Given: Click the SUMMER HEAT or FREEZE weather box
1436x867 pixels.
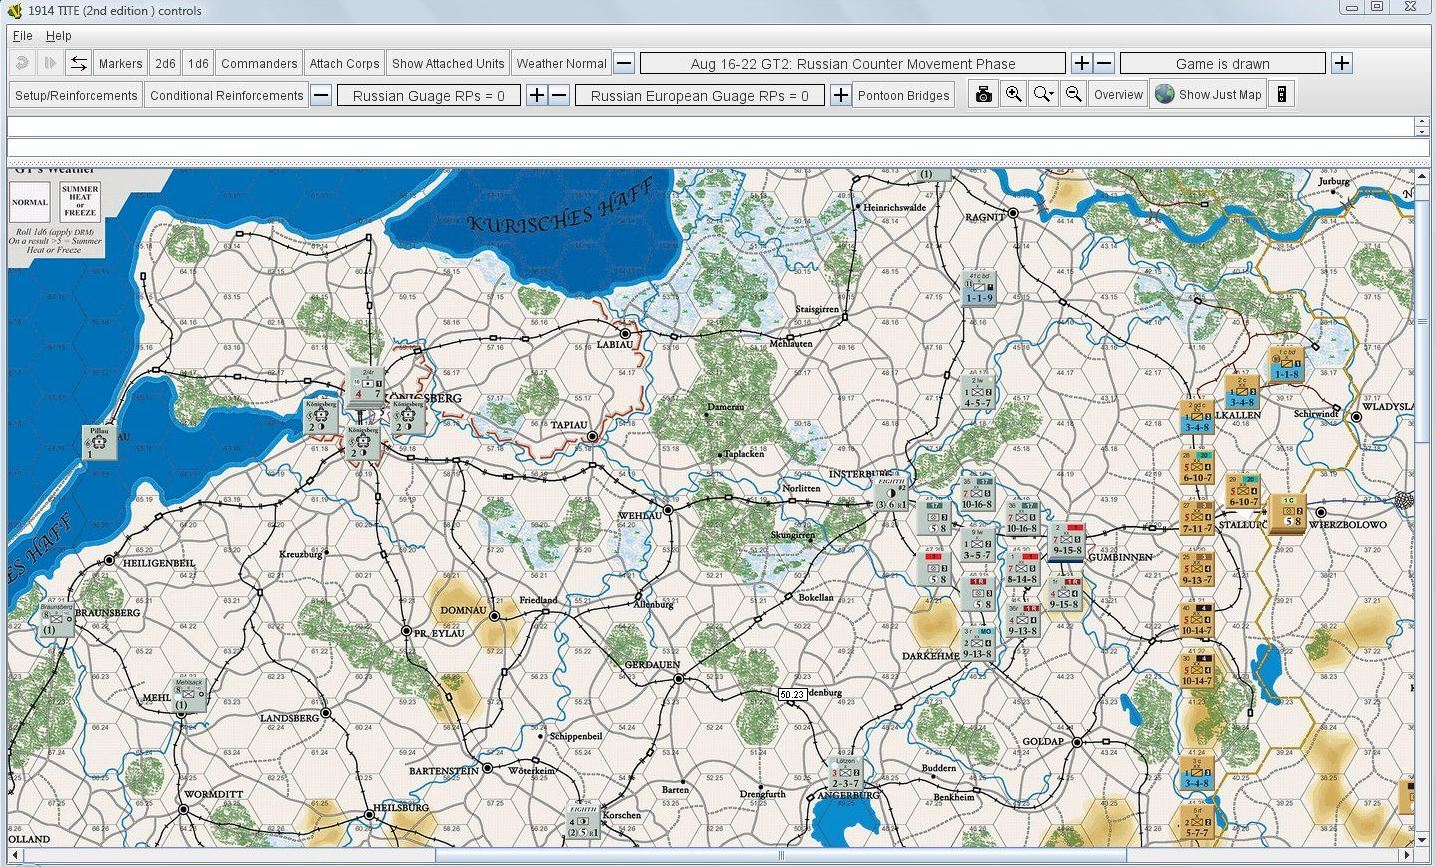Looking at the screenshot, I should 80,201.
